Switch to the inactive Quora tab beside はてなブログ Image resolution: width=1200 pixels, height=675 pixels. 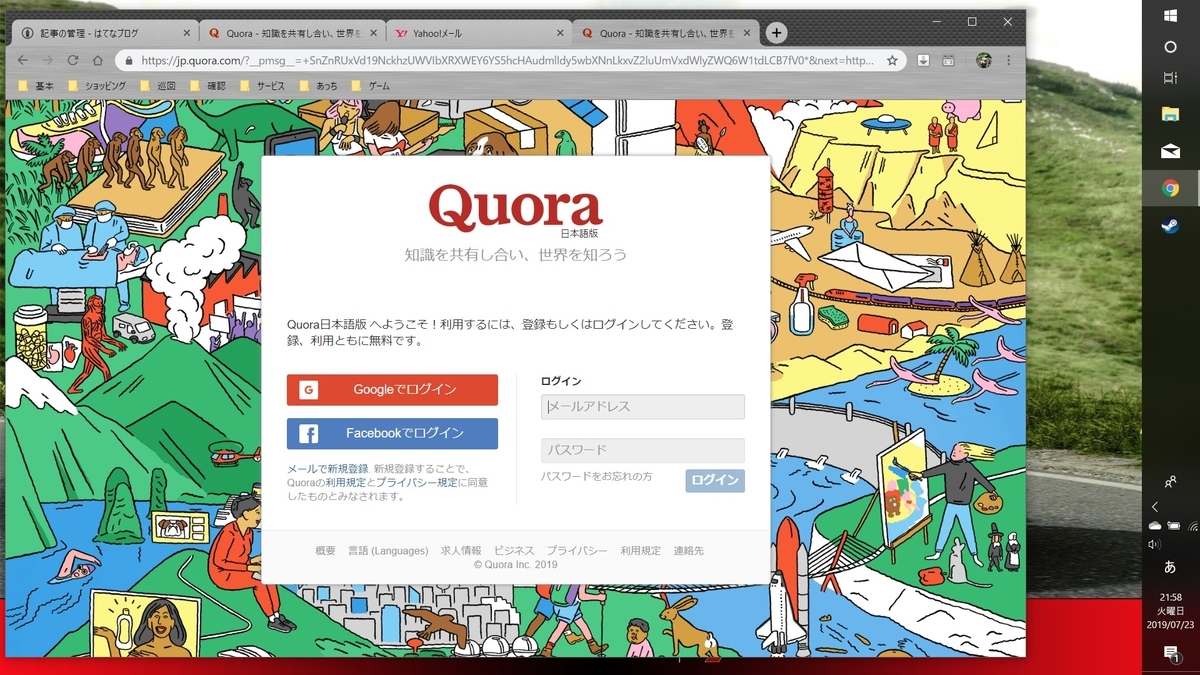[x=291, y=33]
